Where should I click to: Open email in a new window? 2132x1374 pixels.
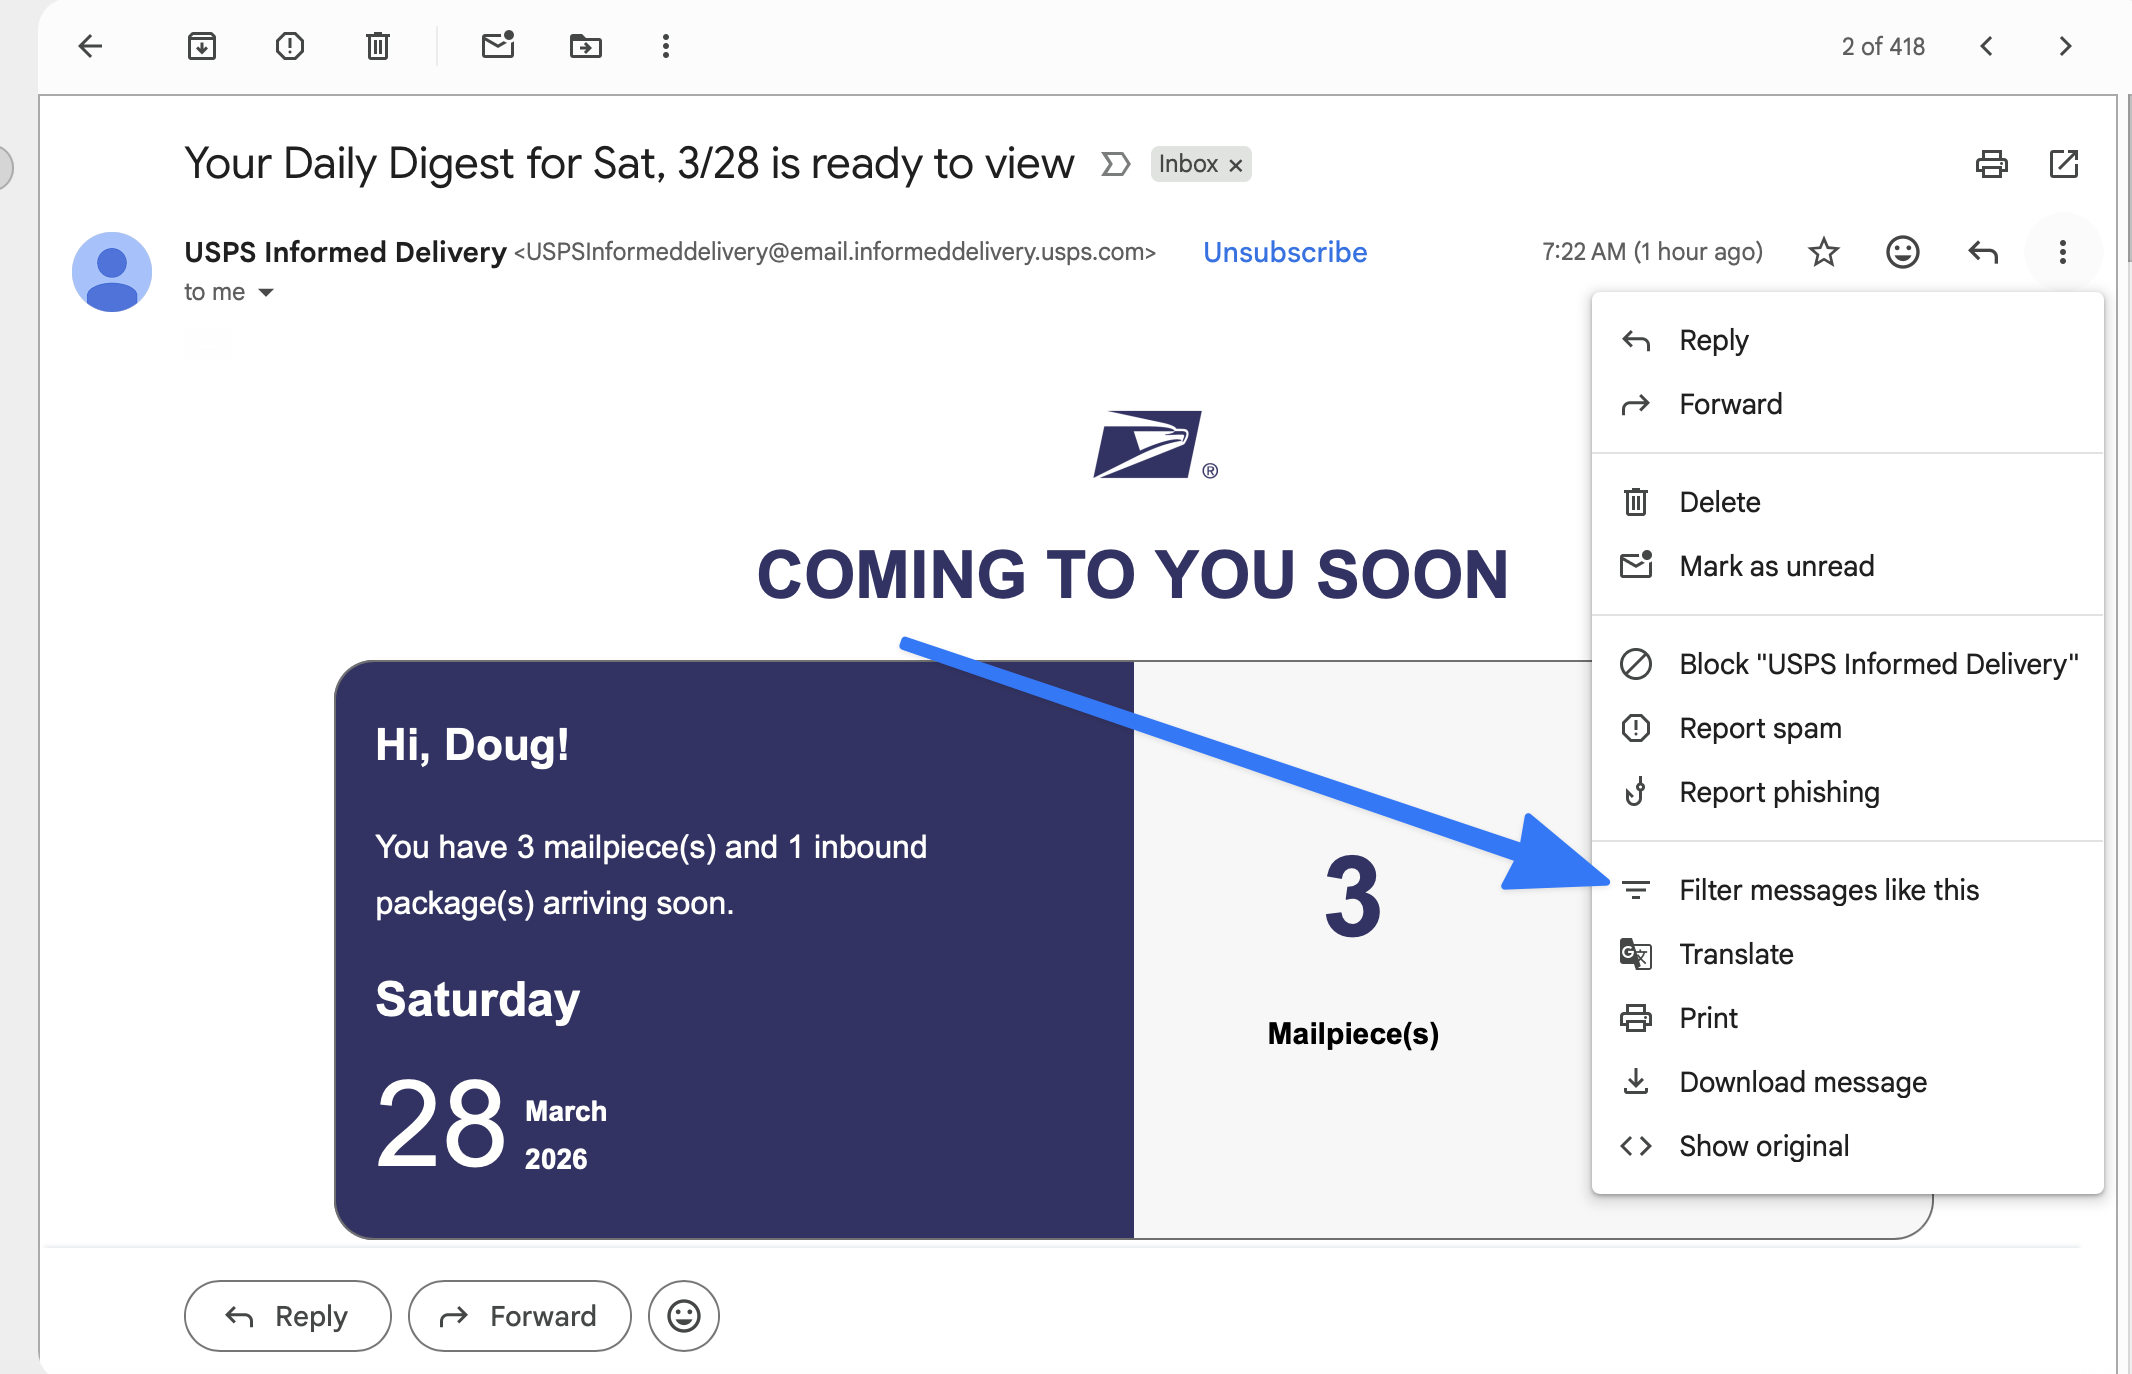[x=2065, y=164]
